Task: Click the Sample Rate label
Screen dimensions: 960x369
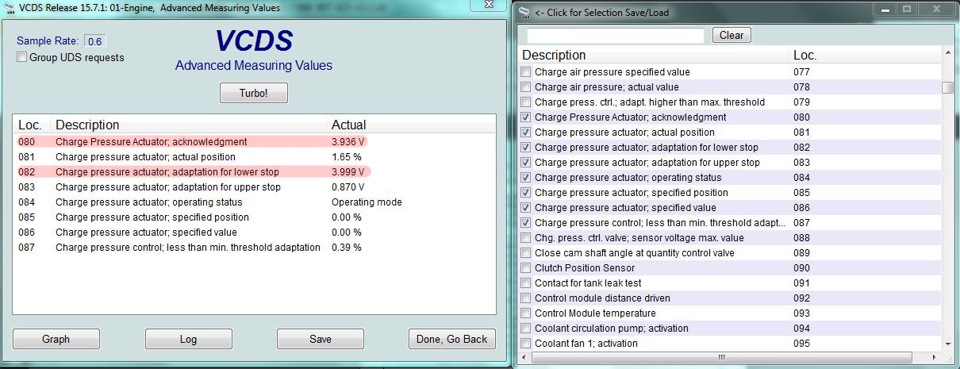Action: point(48,41)
